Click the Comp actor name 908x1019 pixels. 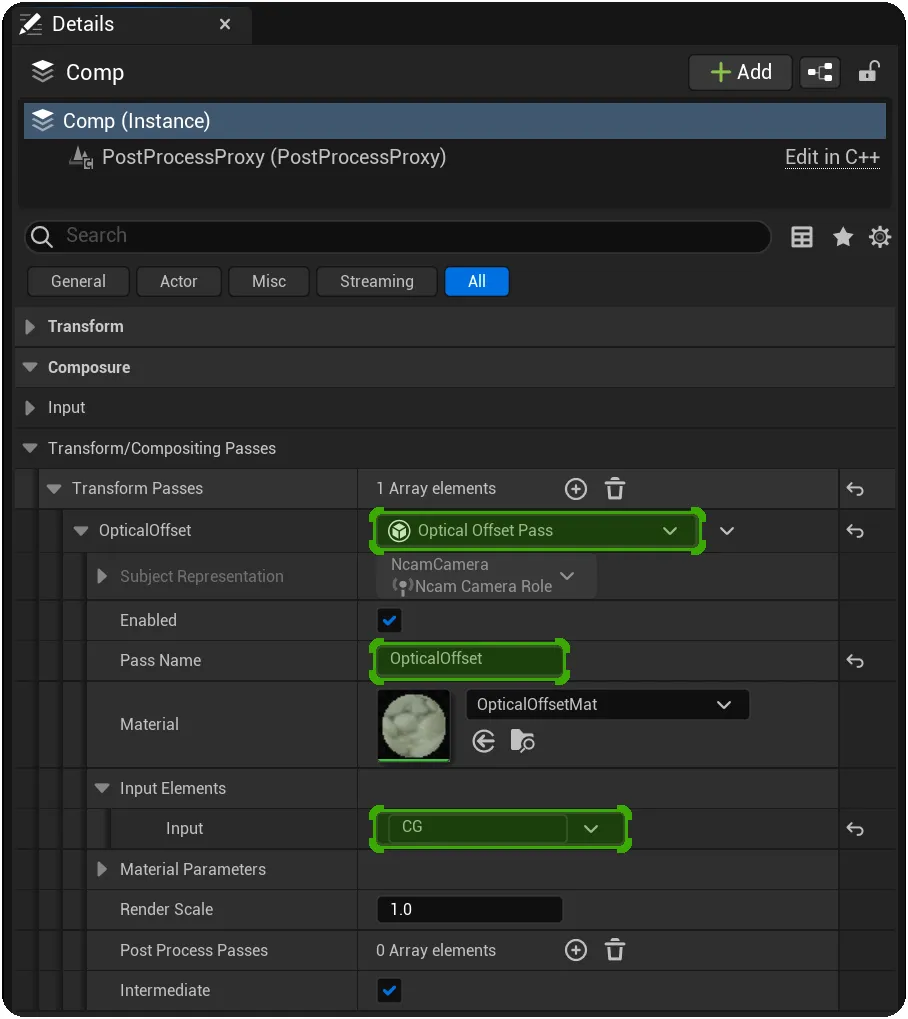pos(94,73)
